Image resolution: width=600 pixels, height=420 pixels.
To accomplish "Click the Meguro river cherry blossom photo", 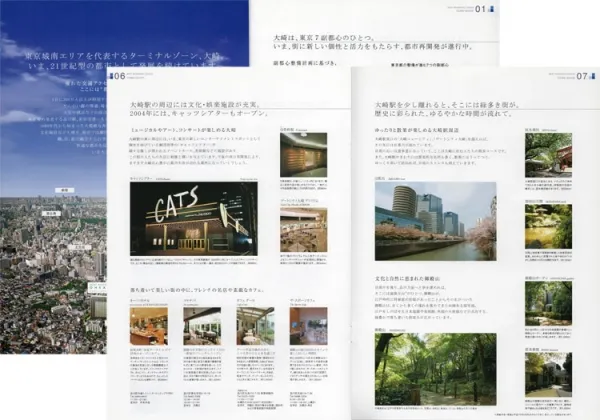I will coord(435,221).
